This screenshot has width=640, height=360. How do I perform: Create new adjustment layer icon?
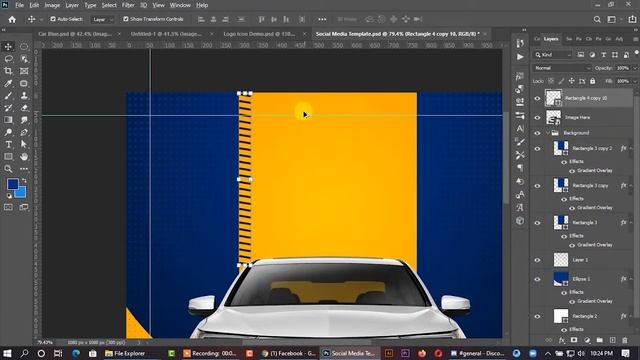[587, 340]
